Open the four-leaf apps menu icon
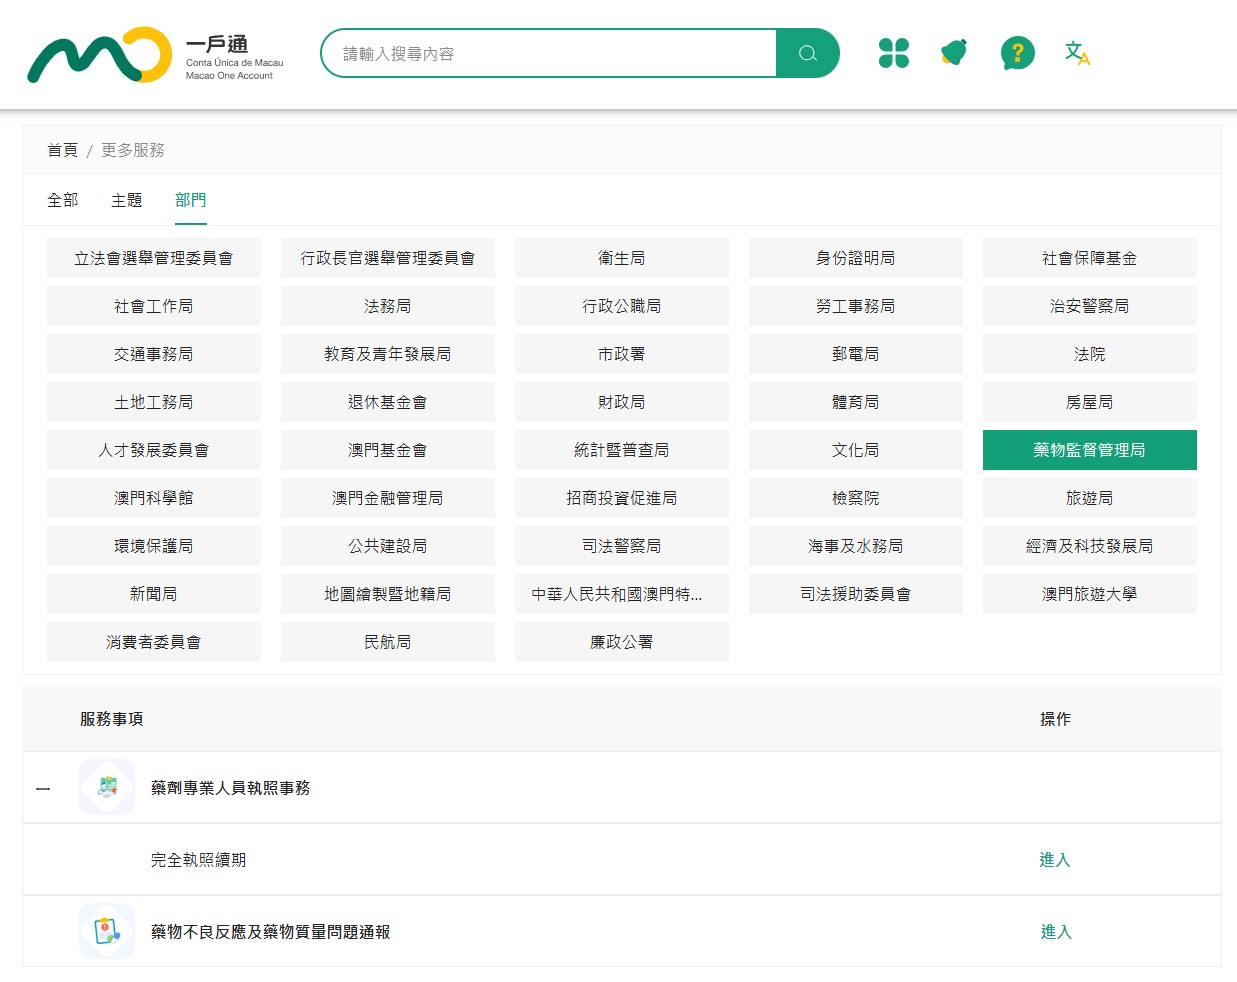 click(x=893, y=53)
